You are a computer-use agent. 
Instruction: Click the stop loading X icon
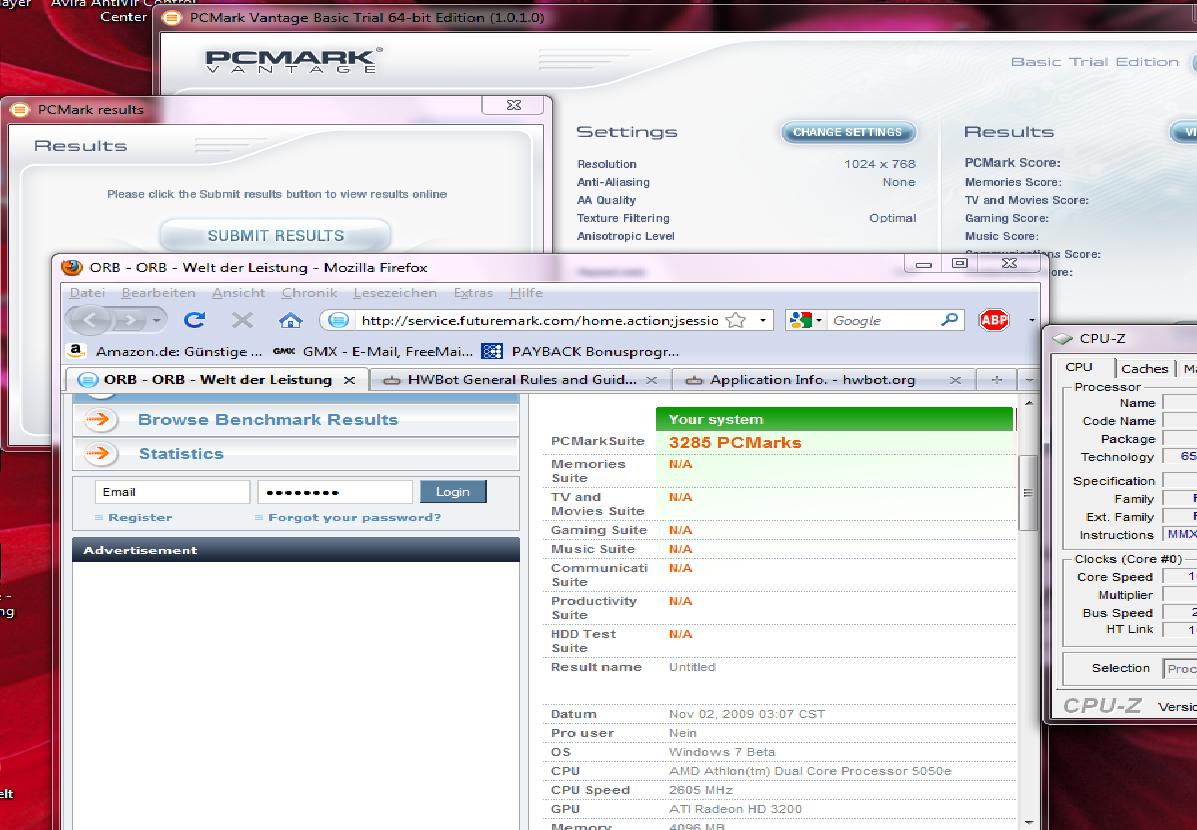coord(243,320)
